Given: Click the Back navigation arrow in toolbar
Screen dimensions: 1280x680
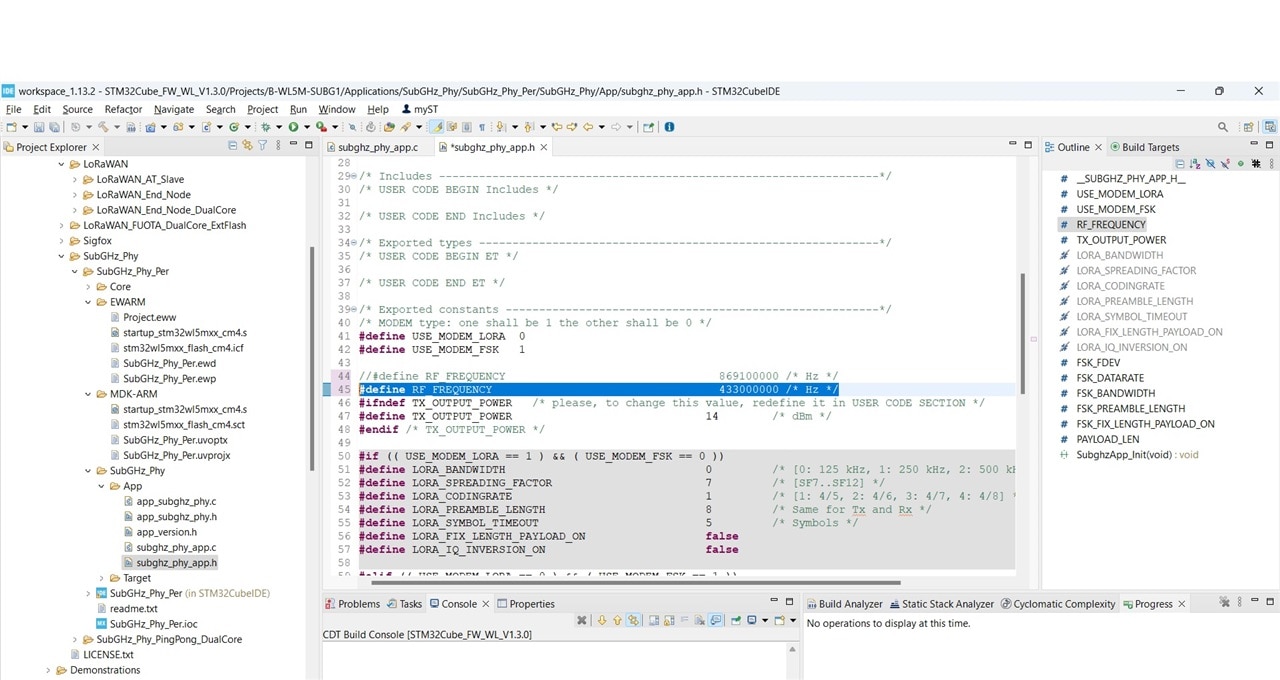Looking at the screenshot, I should pyautogui.click(x=588, y=127).
